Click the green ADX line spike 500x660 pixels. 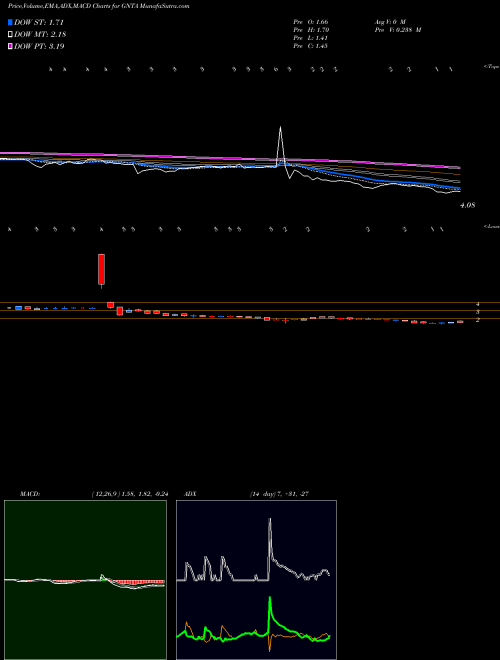(x=270, y=600)
